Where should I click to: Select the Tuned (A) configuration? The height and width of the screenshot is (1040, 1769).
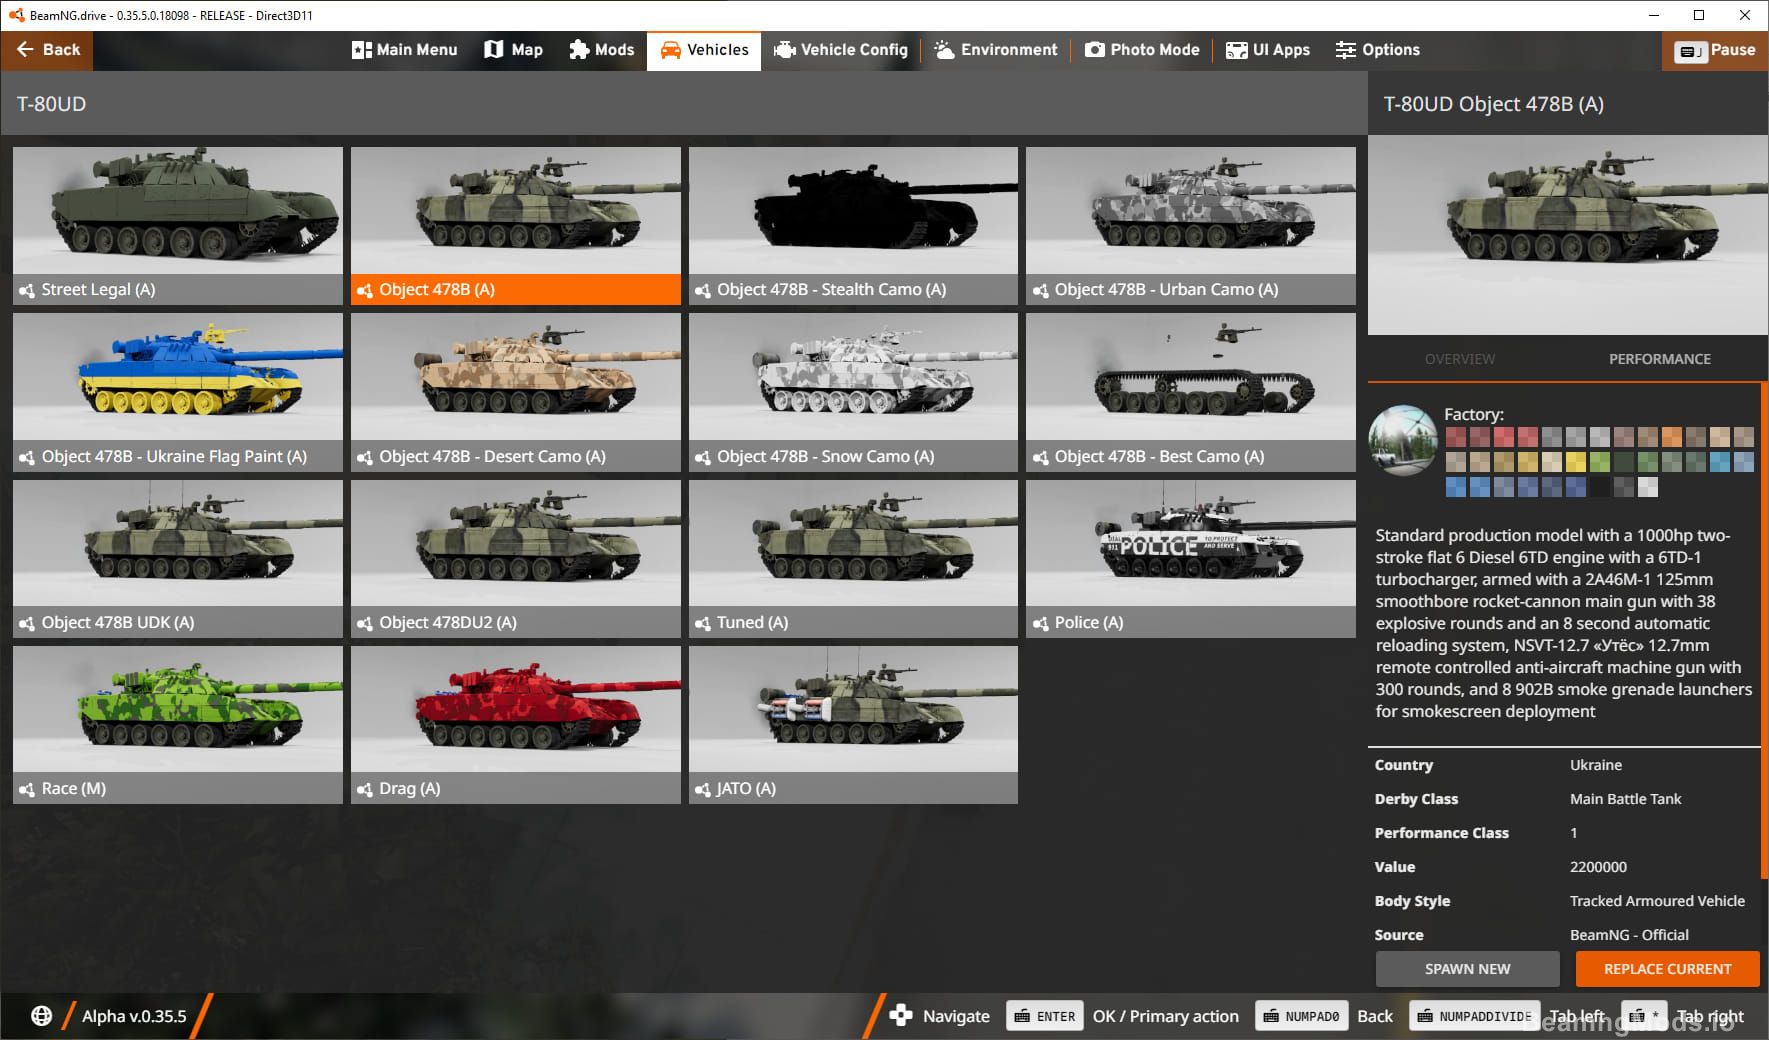pos(853,558)
